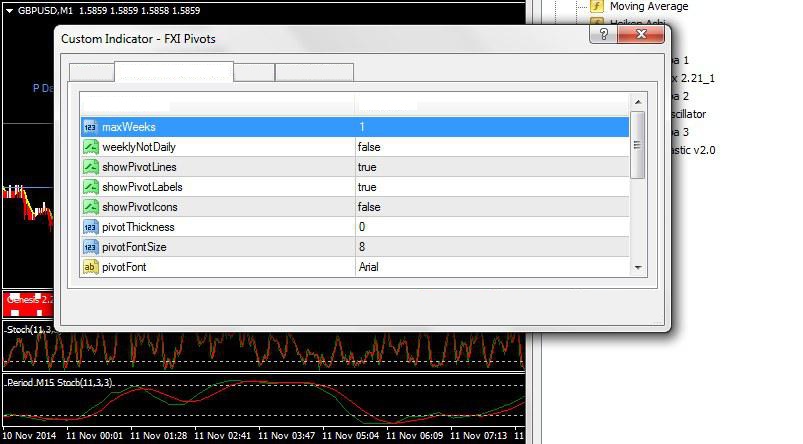Click the string 'ab' icon beside pivotFont
This screenshot has height=444, width=803.
pos(90,267)
